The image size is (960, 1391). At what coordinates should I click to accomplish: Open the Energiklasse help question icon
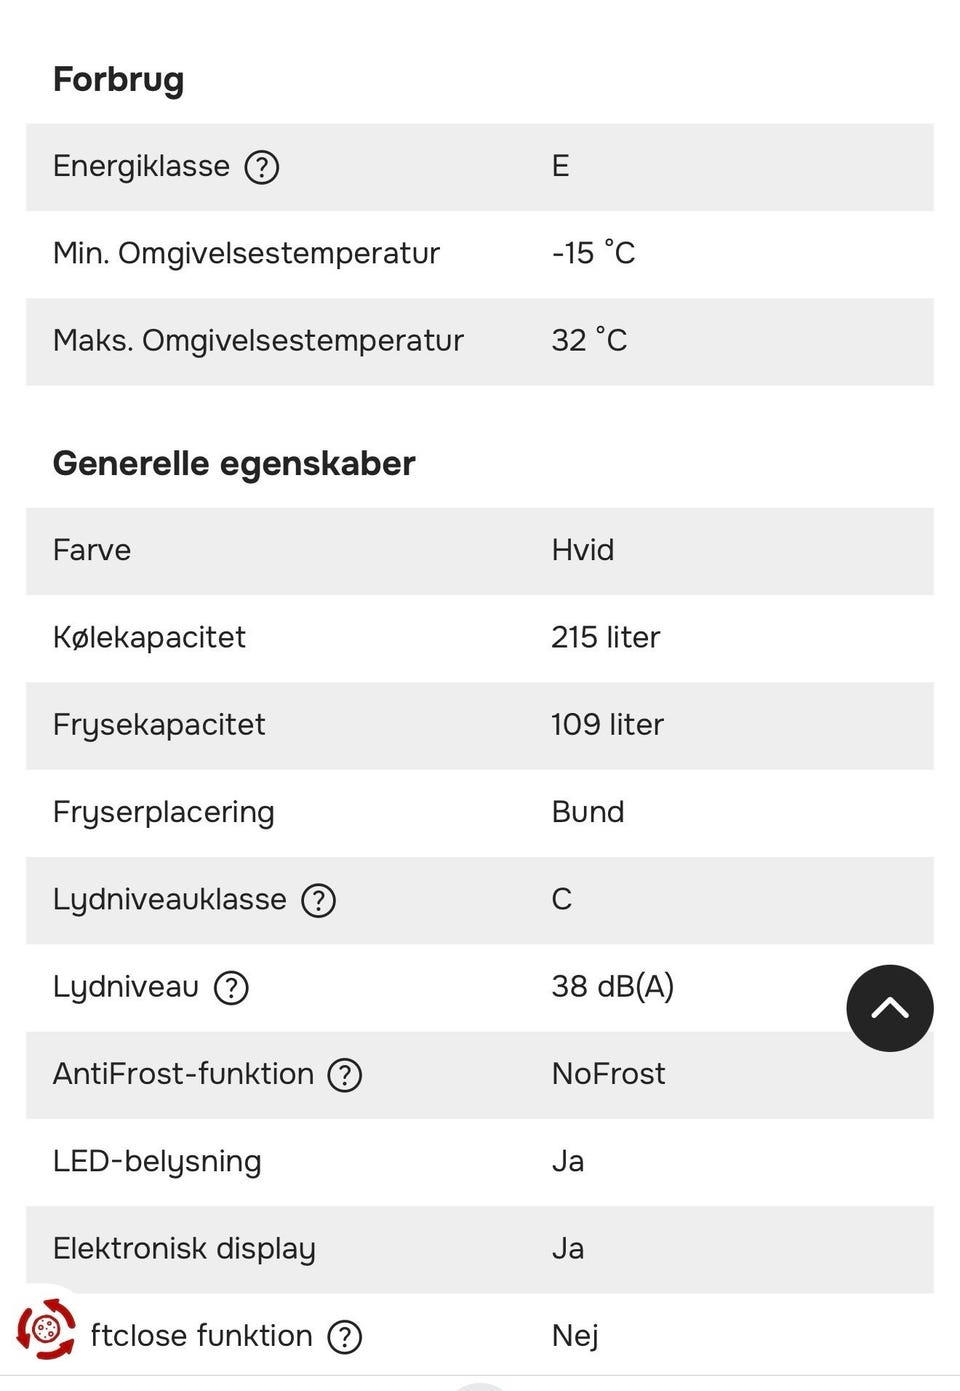(x=262, y=167)
